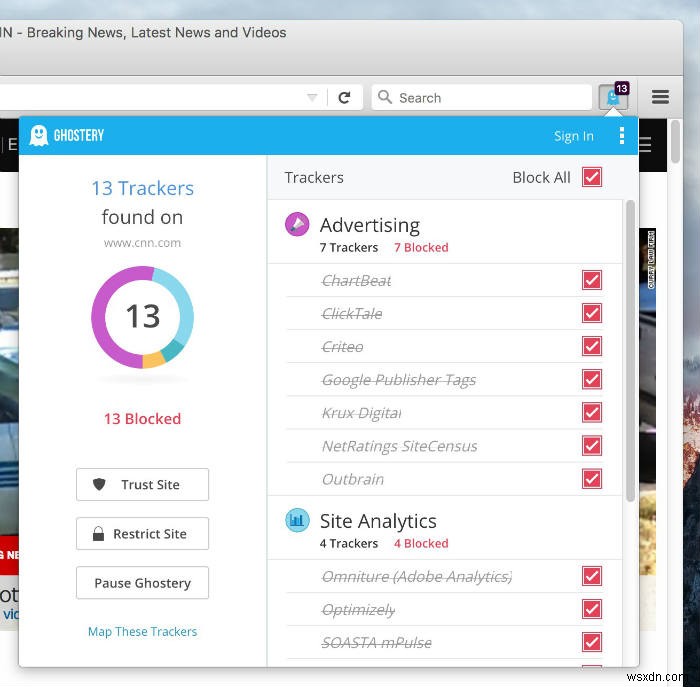This screenshot has width=700, height=687.
Task: Click the www.cnn.com site label
Action: point(142,243)
